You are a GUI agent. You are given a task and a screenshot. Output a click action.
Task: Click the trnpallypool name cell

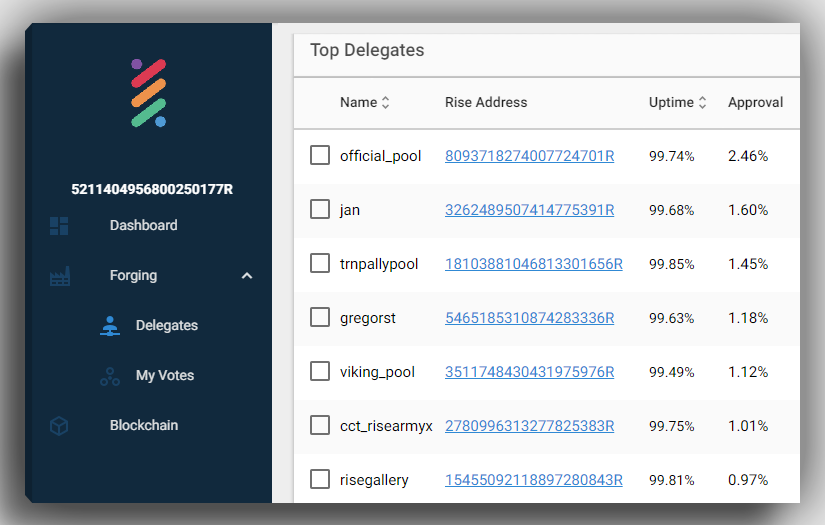coord(379,264)
